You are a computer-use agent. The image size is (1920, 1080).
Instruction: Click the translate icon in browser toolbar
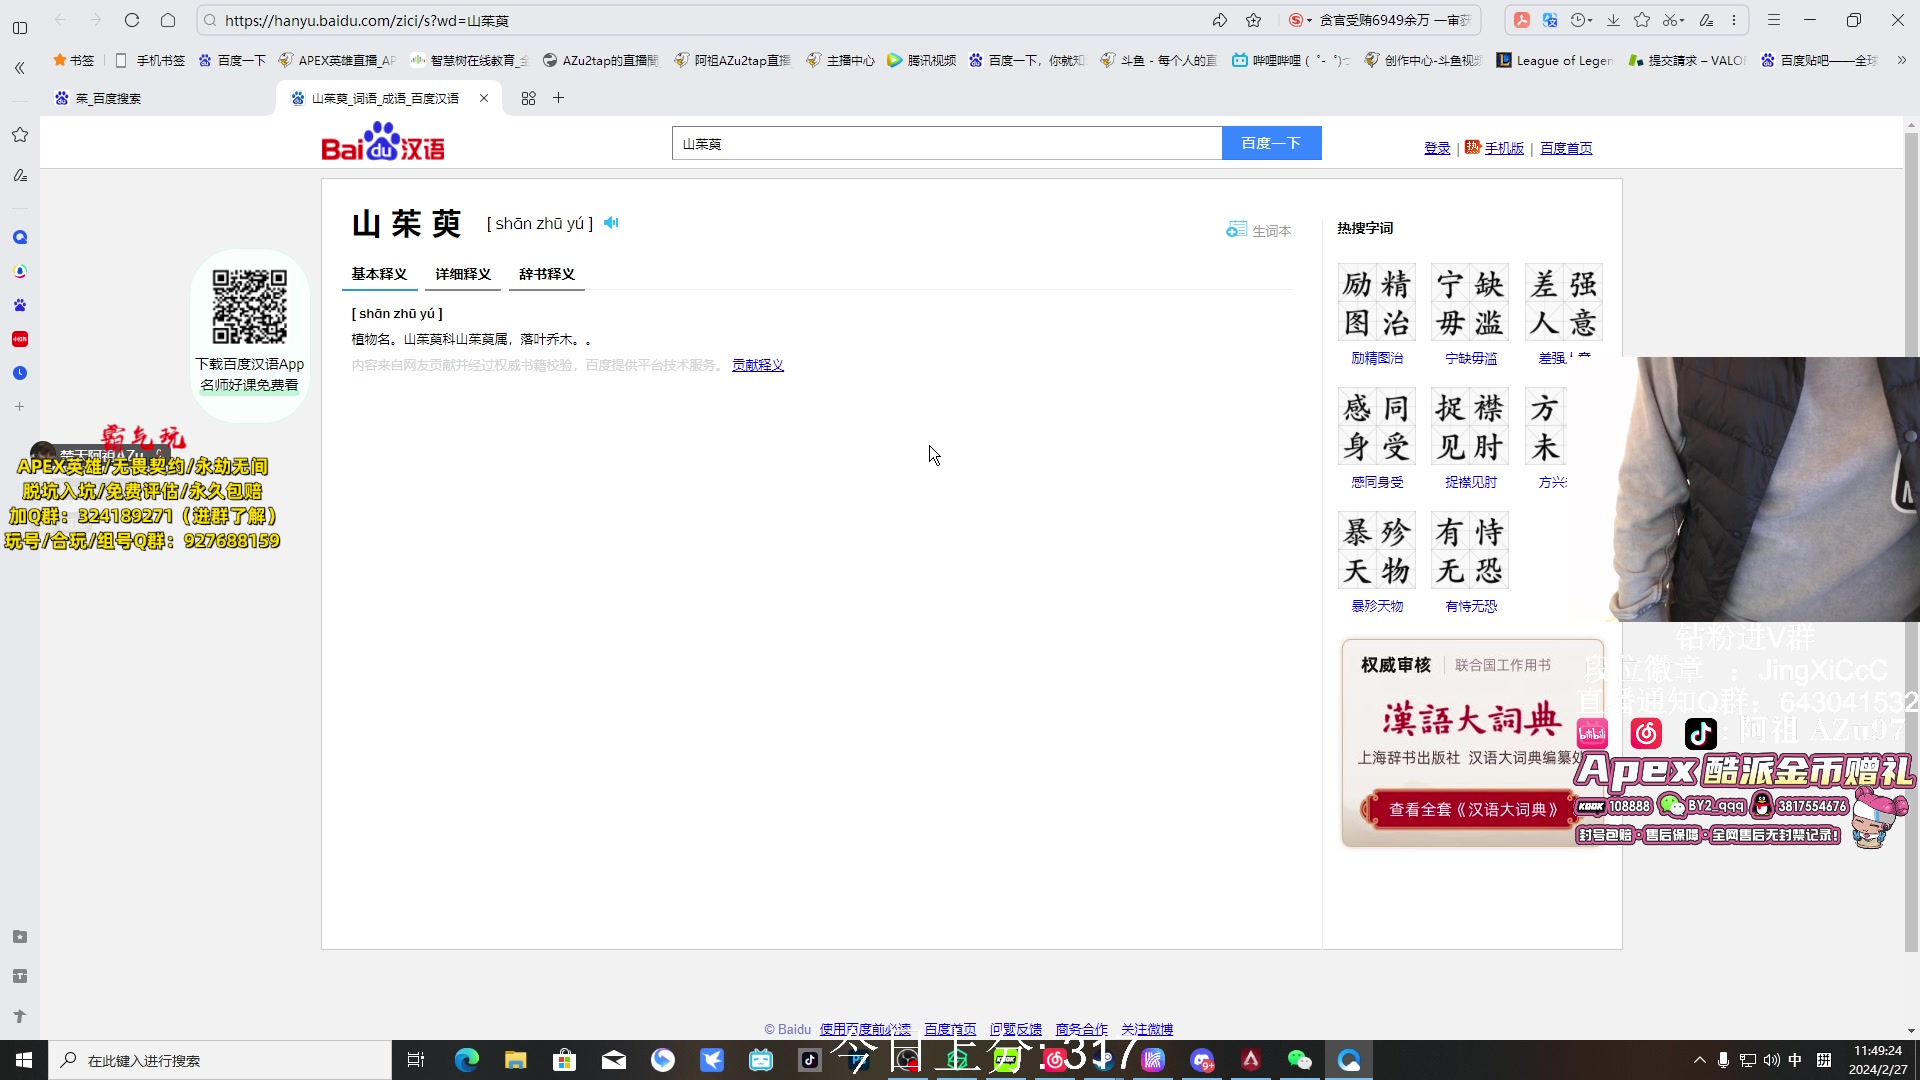pos(1550,20)
